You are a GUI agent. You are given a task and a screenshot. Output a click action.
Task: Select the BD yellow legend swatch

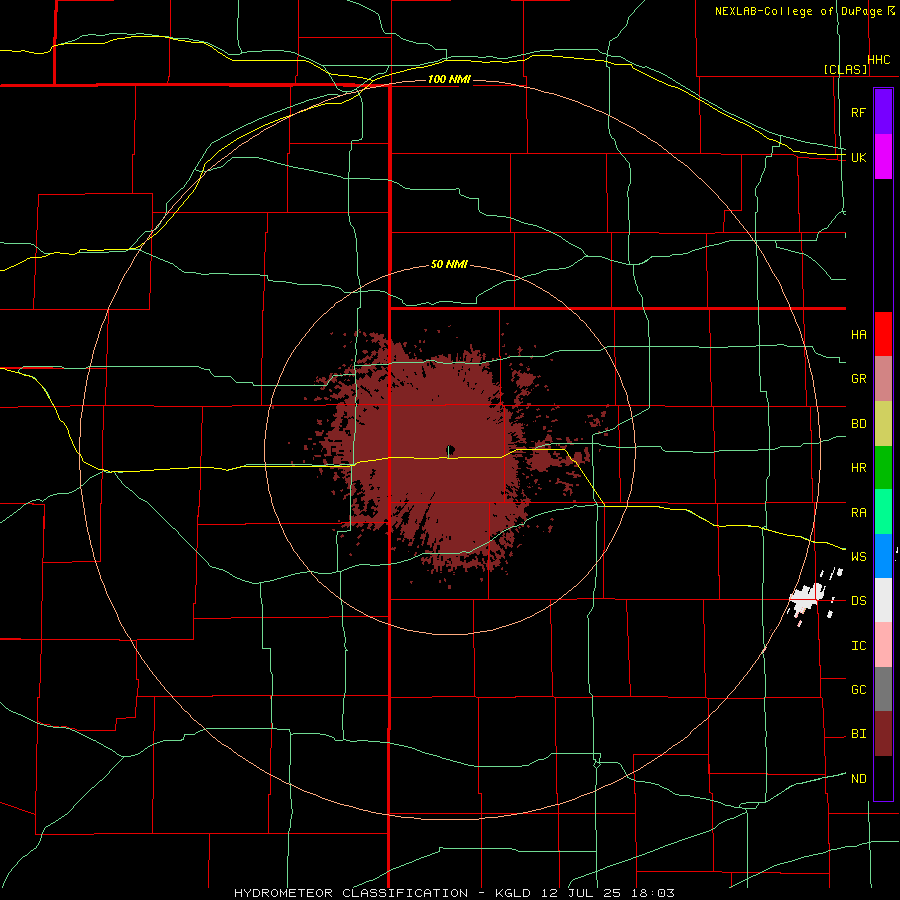click(883, 424)
